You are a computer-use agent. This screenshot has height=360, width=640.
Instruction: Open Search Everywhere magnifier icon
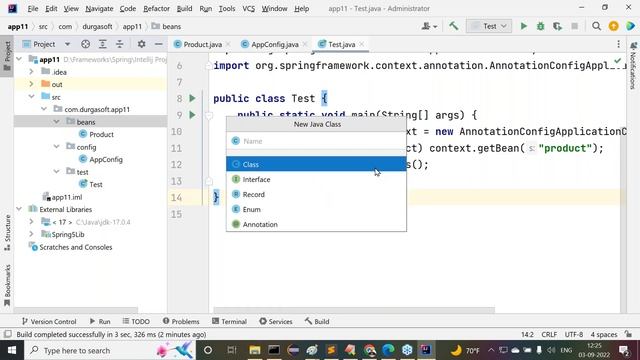(x=596, y=26)
